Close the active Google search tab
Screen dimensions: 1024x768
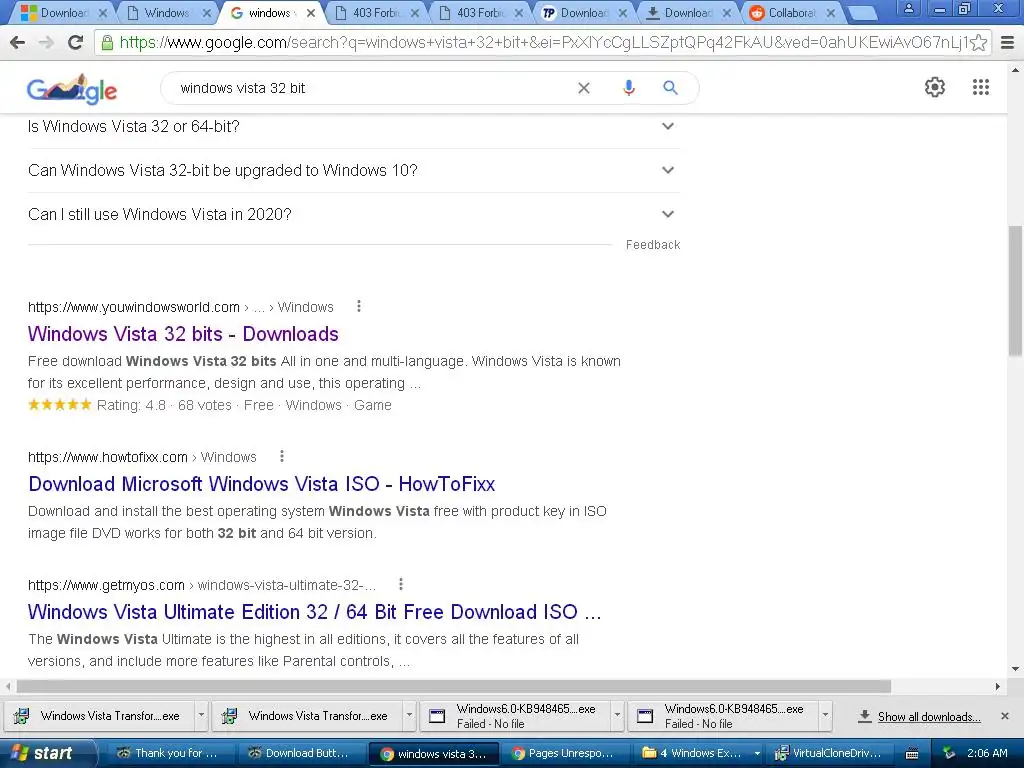coord(311,12)
